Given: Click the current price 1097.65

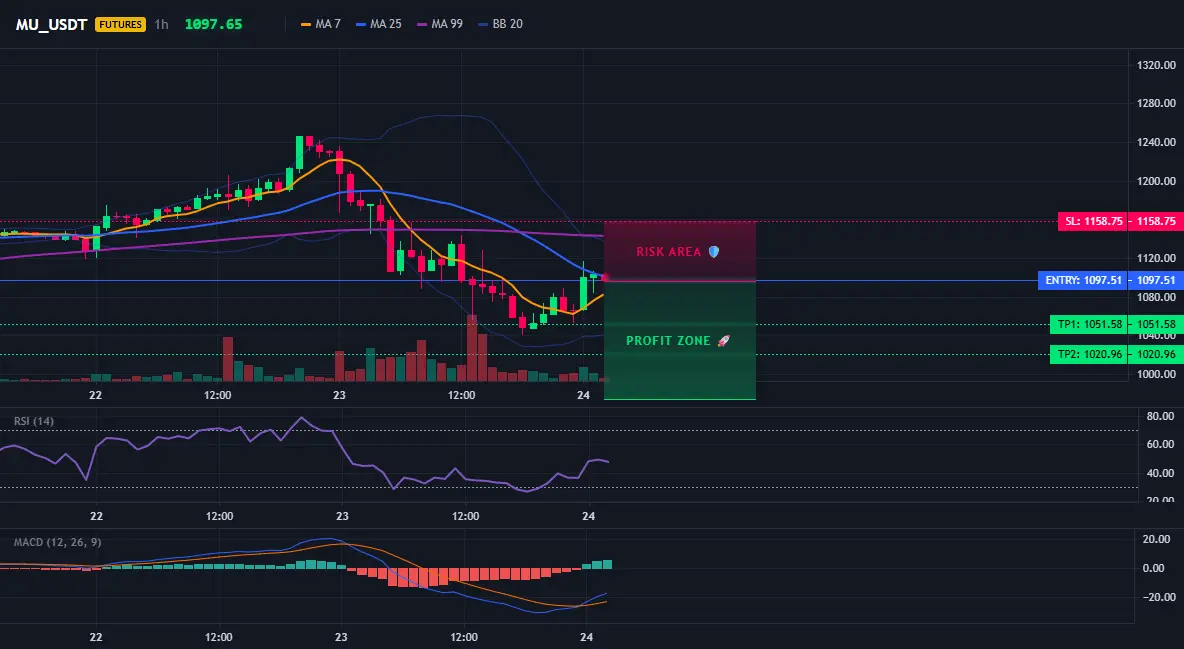Looking at the screenshot, I should click(214, 24).
